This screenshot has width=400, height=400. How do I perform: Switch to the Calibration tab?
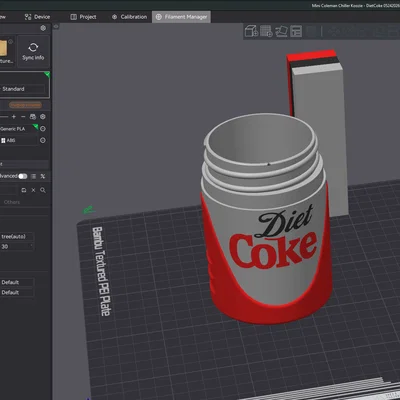coord(129,17)
